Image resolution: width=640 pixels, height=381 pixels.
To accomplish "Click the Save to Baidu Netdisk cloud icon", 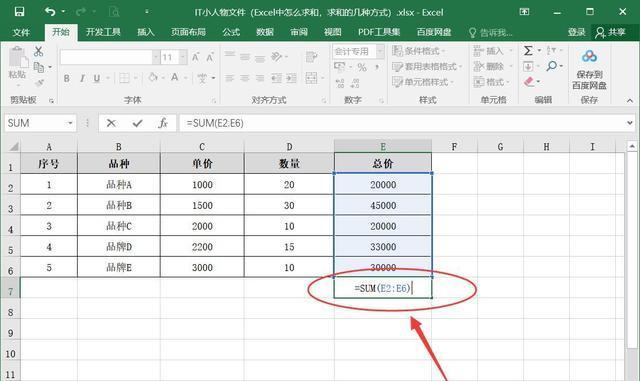I will (x=589, y=56).
